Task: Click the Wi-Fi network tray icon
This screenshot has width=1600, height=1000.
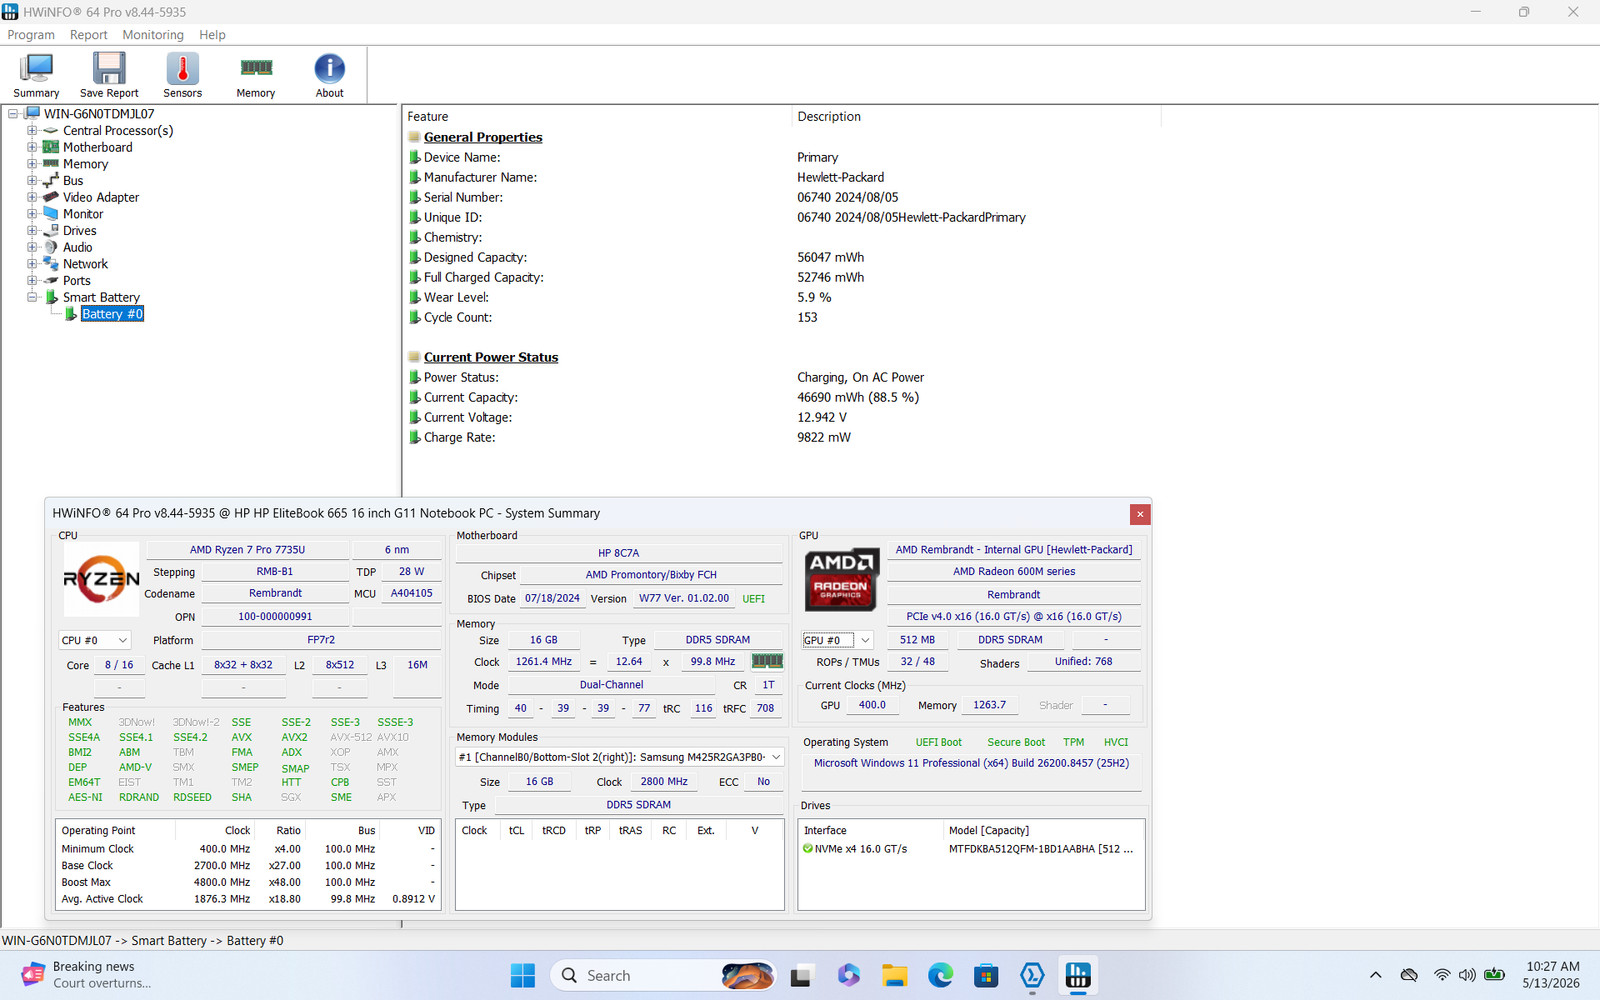Action: click(1442, 975)
